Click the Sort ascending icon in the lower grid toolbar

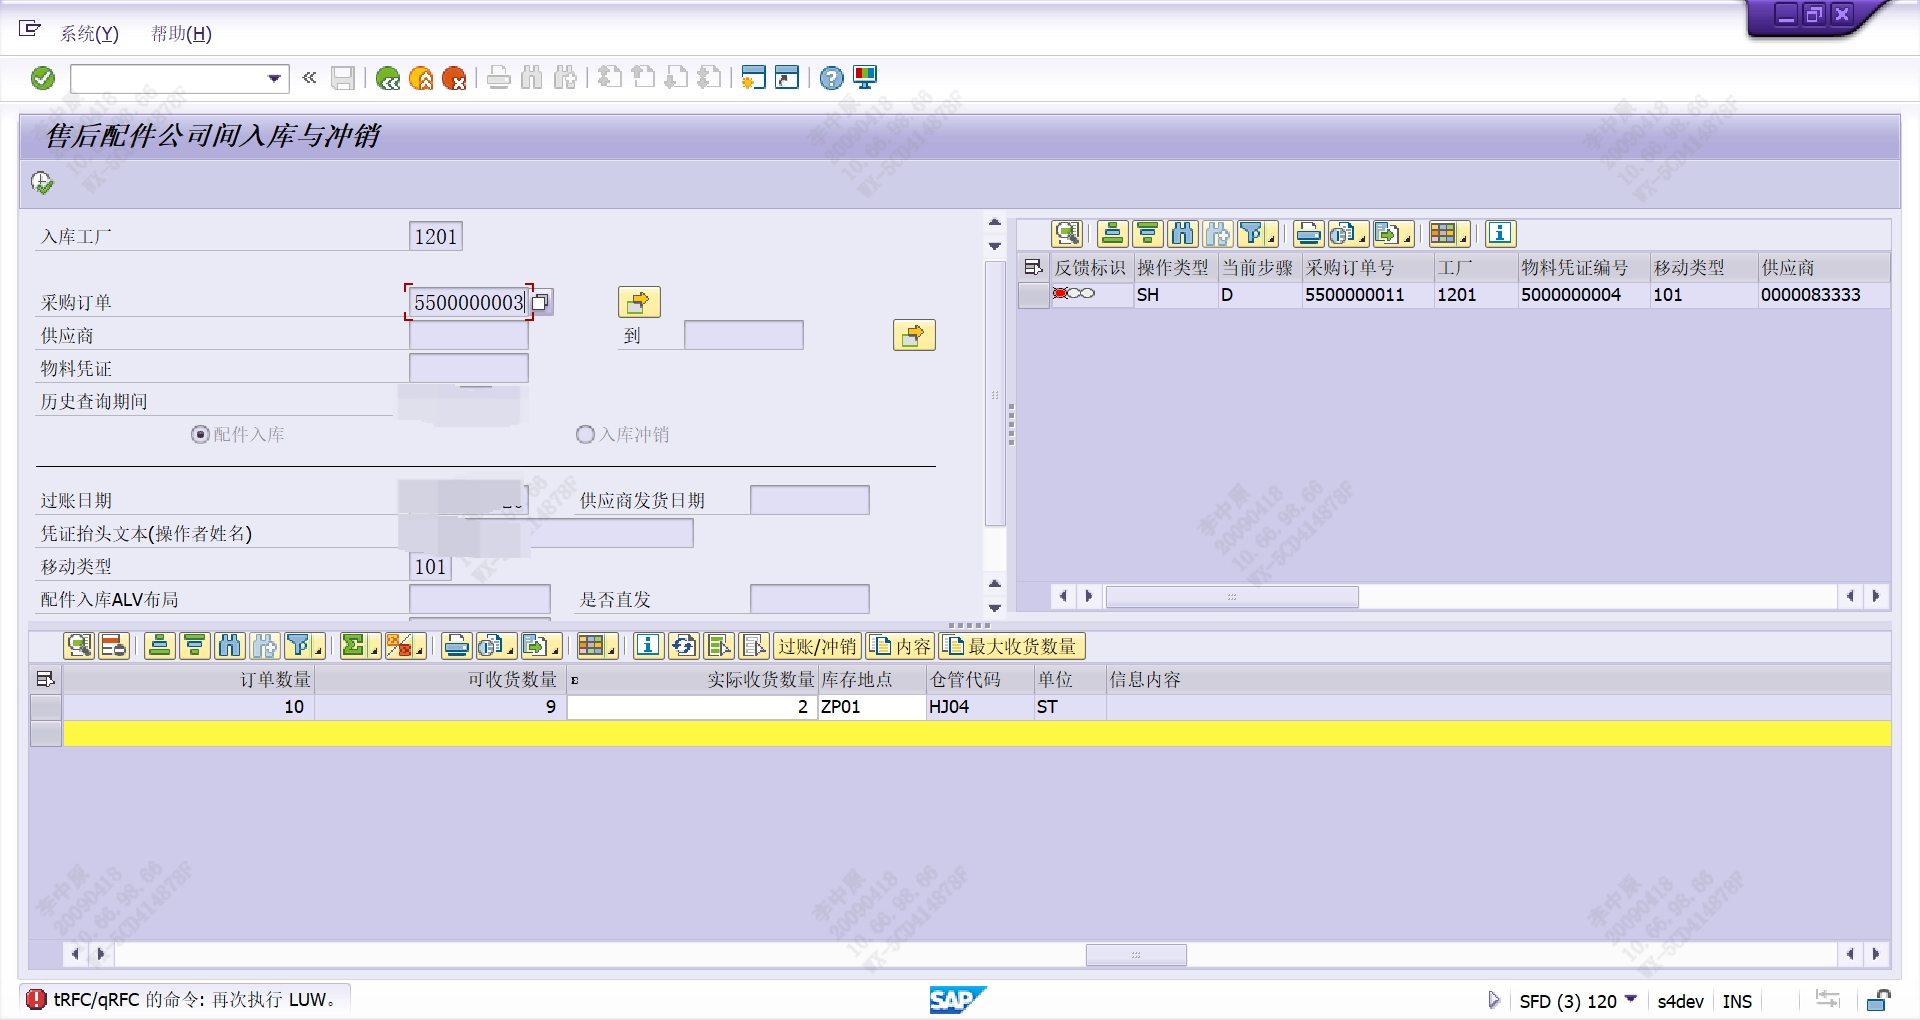coord(159,646)
